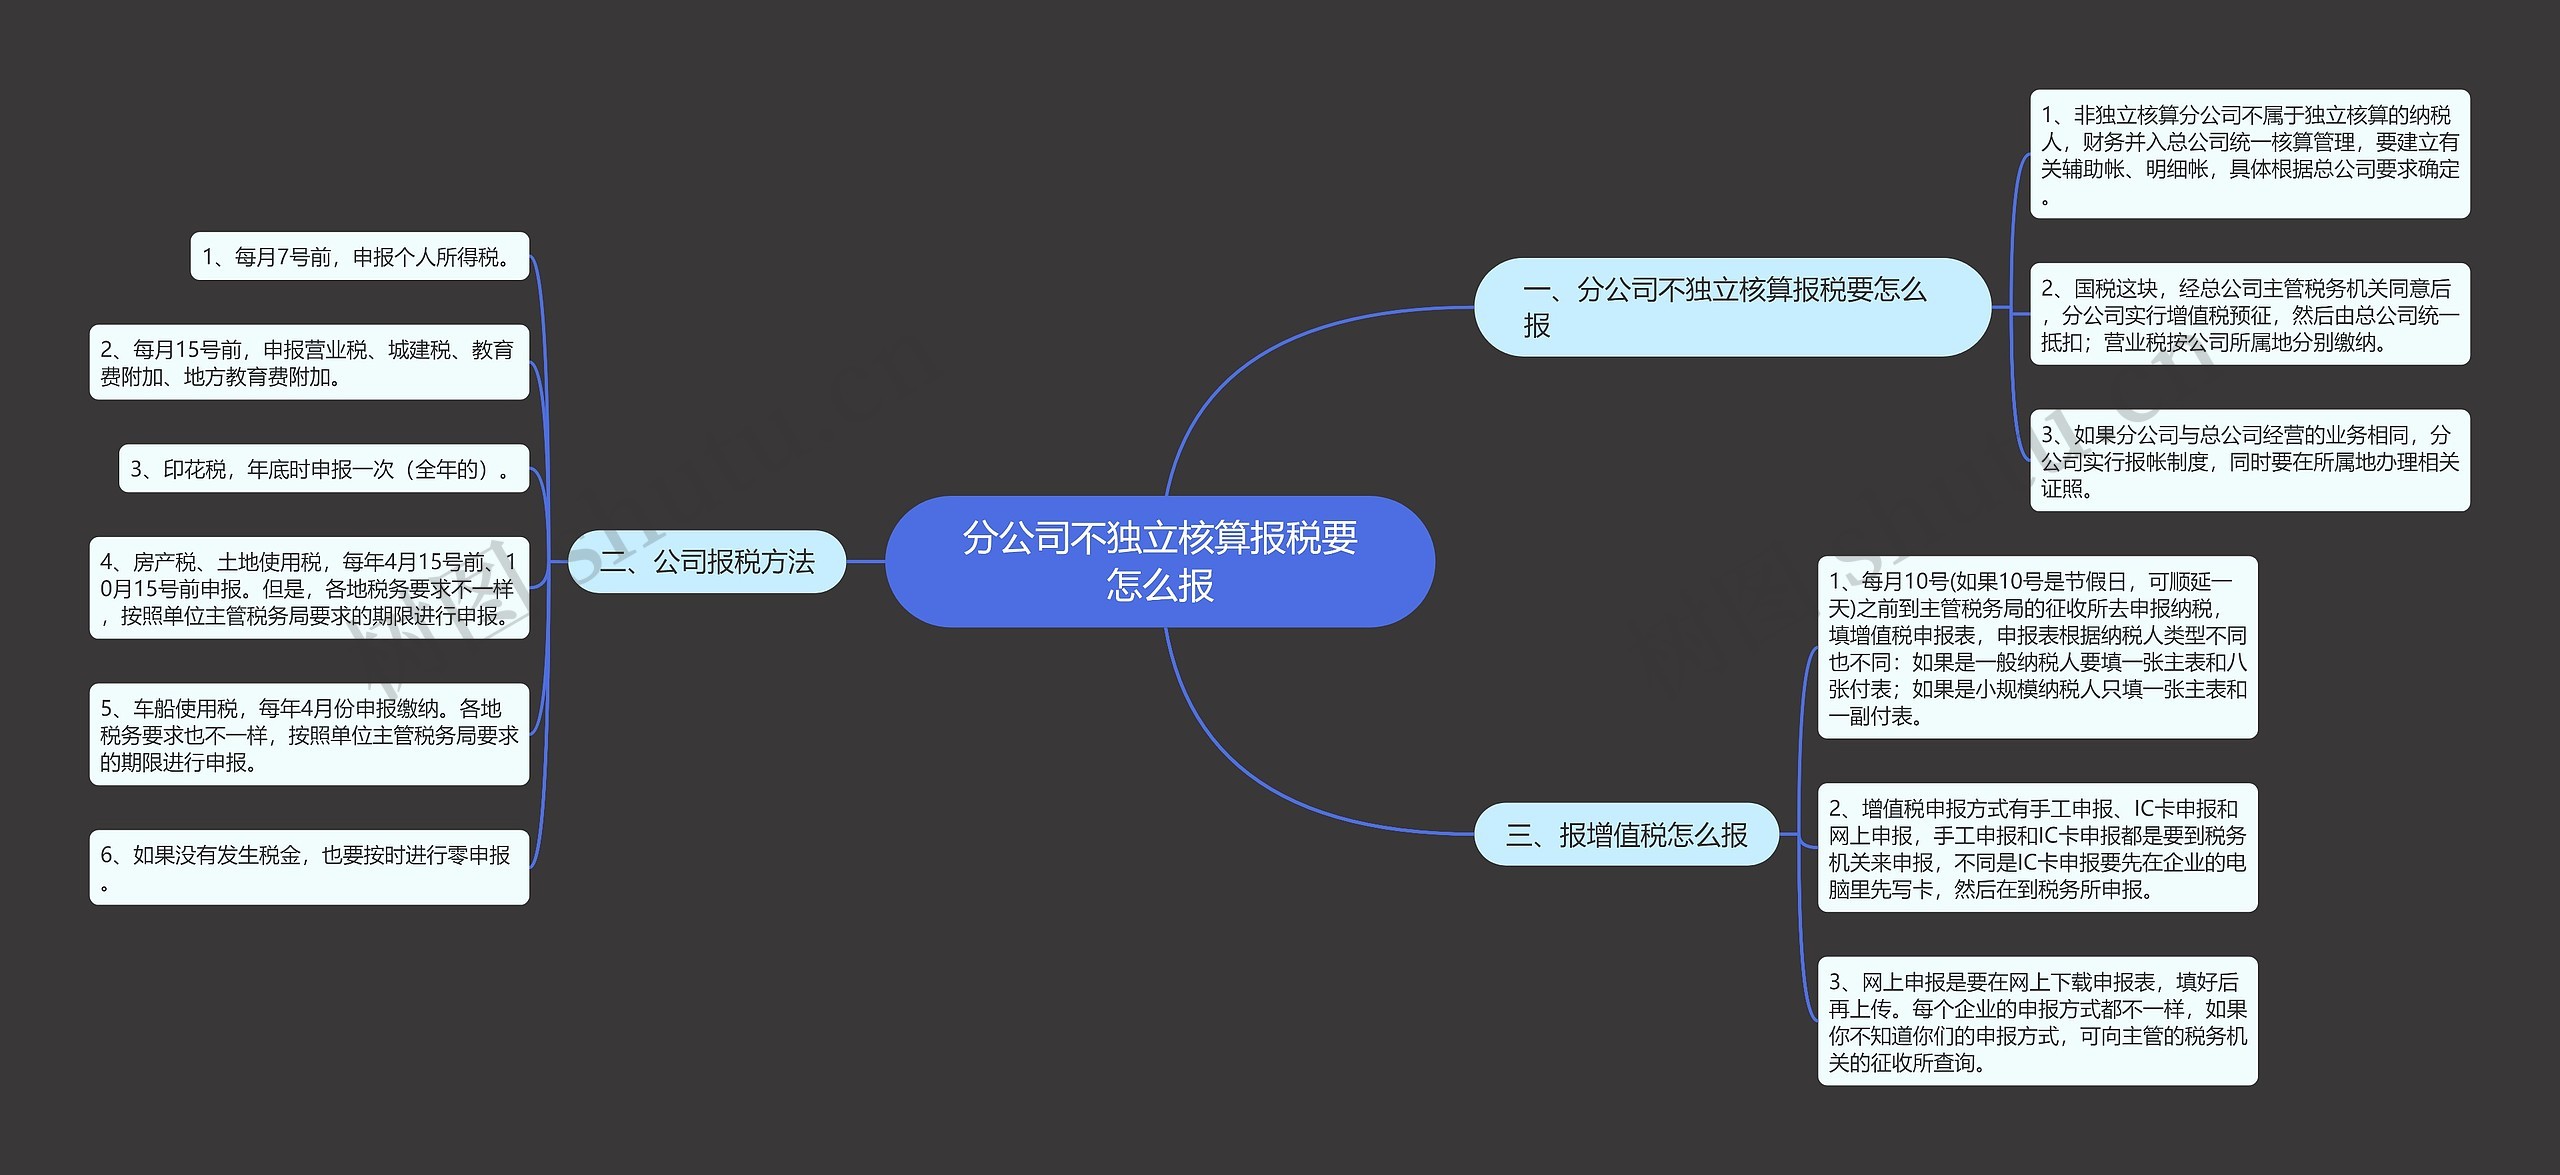Viewport: 2560px width, 1175px height.
Task: Select note 4、房产税、土地使用税
Action: click(x=309, y=587)
